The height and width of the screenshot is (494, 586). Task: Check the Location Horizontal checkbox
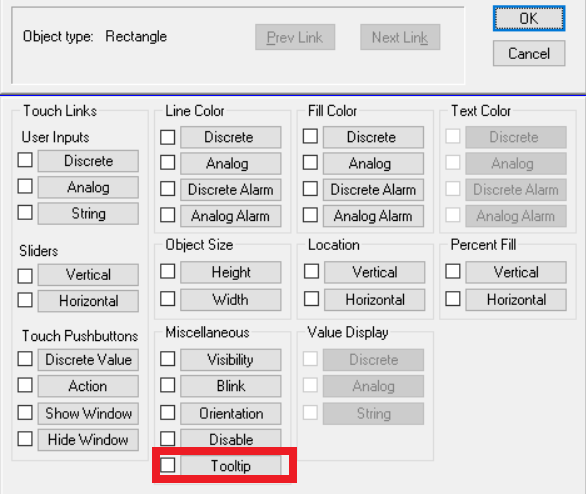point(311,299)
